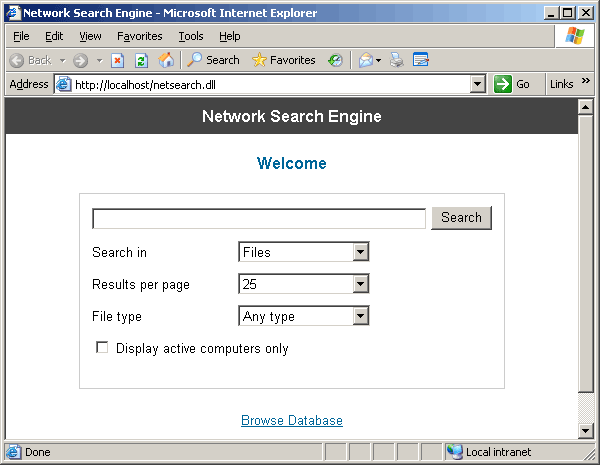Click the Forward navigation arrow icon

[x=80, y=60]
